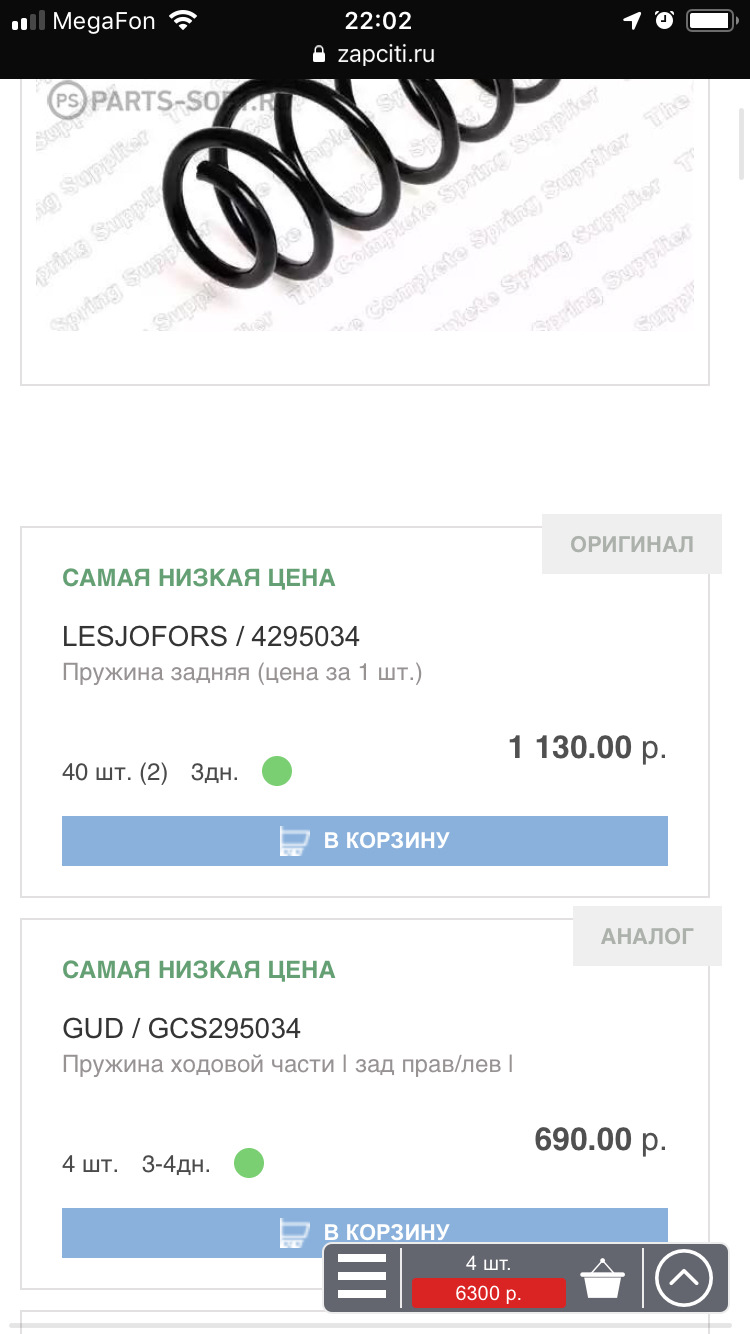Viewport: 750px width, 1334px height.
Task: Tap the scroll-to-top arrow button
Action: click(683, 1278)
